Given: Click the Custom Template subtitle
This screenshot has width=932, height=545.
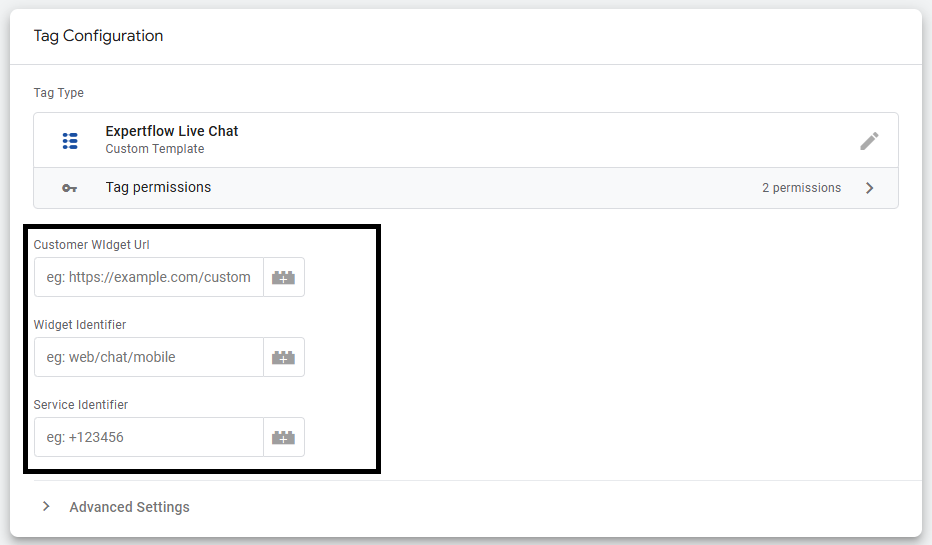Looking at the screenshot, I should click(155, 149).
